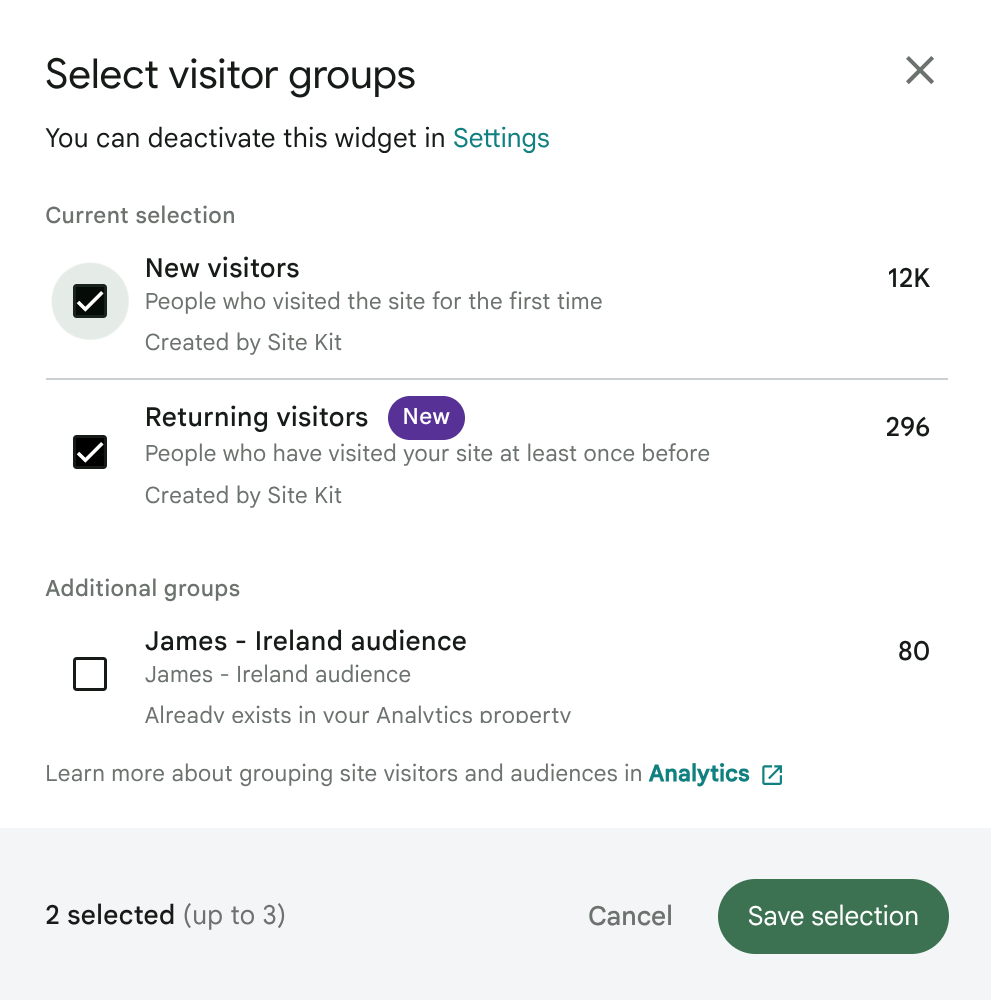The height and width of the screenshot is (1000, 991).
Task: Select the New visitors group title
Action: coord(222,268)
